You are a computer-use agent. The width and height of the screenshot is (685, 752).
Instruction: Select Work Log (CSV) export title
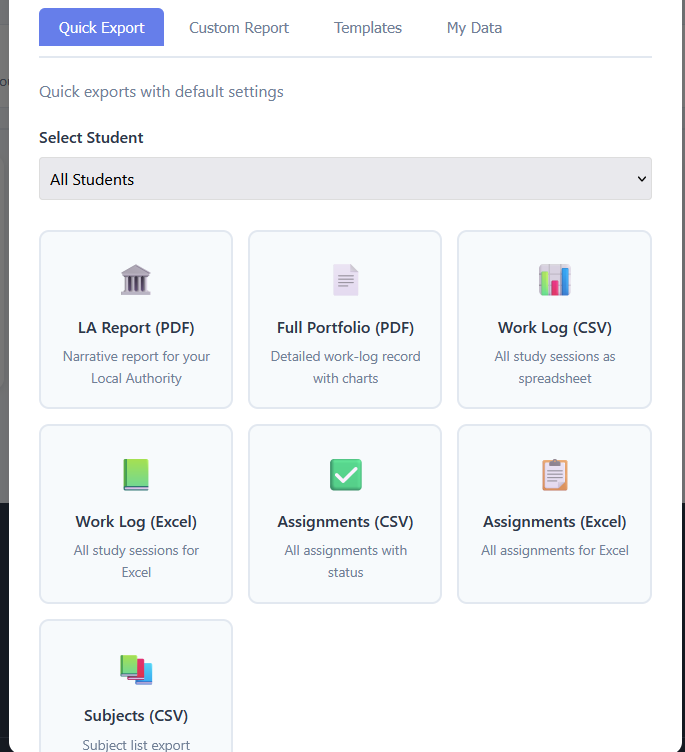(555, 328)
